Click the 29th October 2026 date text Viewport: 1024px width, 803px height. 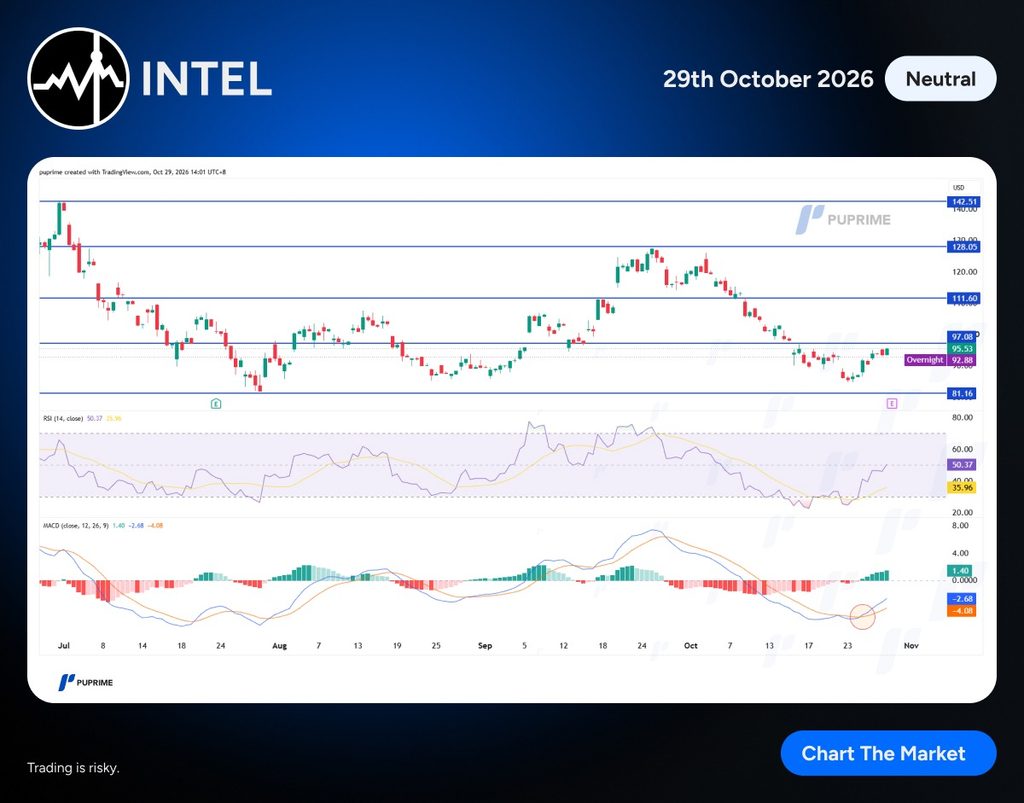[x=768, y=79]
